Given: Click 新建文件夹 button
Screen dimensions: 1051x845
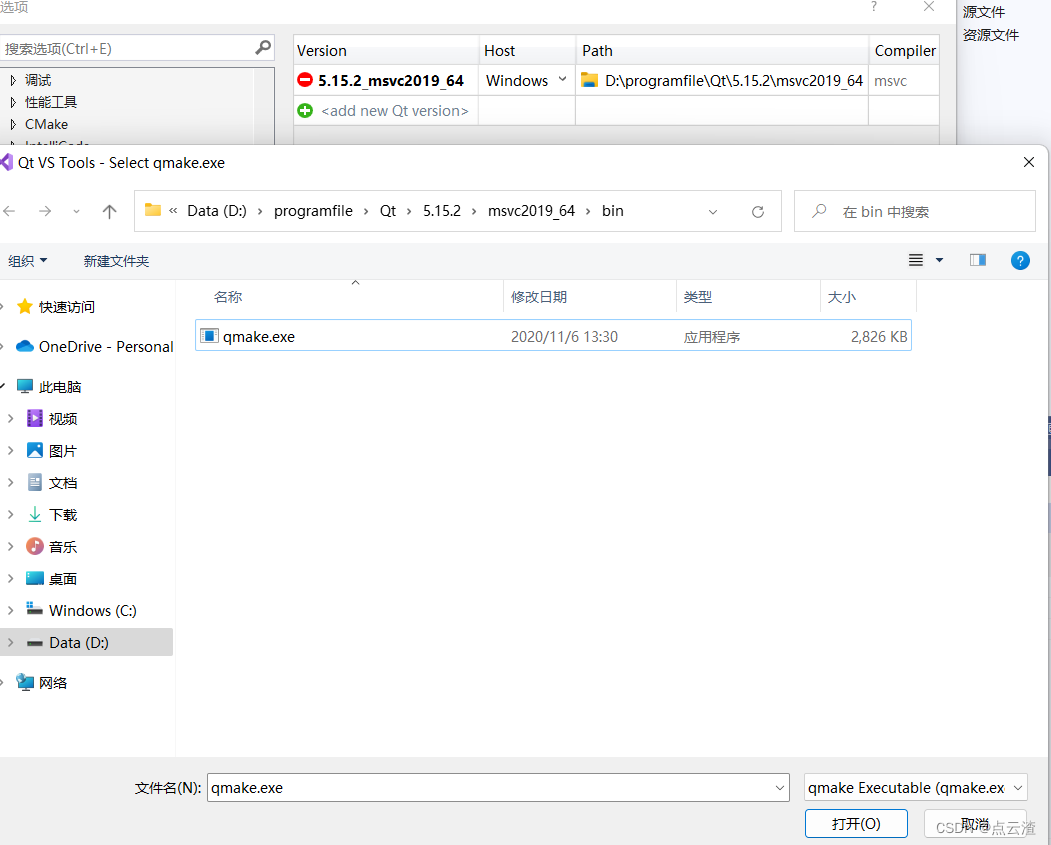Looking at the screenshot, I should click(x=116, y=261).
